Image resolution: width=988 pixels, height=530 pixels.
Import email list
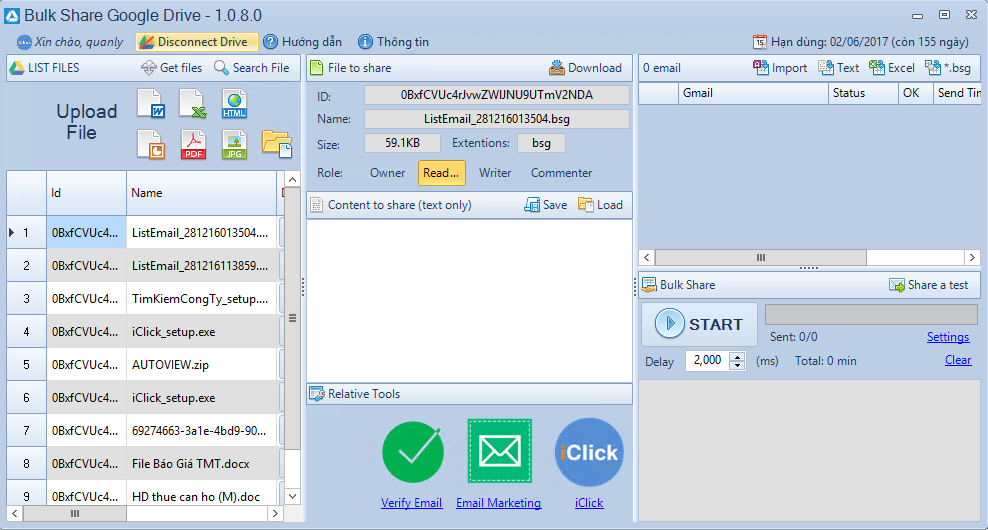click(x=780, y=67)
